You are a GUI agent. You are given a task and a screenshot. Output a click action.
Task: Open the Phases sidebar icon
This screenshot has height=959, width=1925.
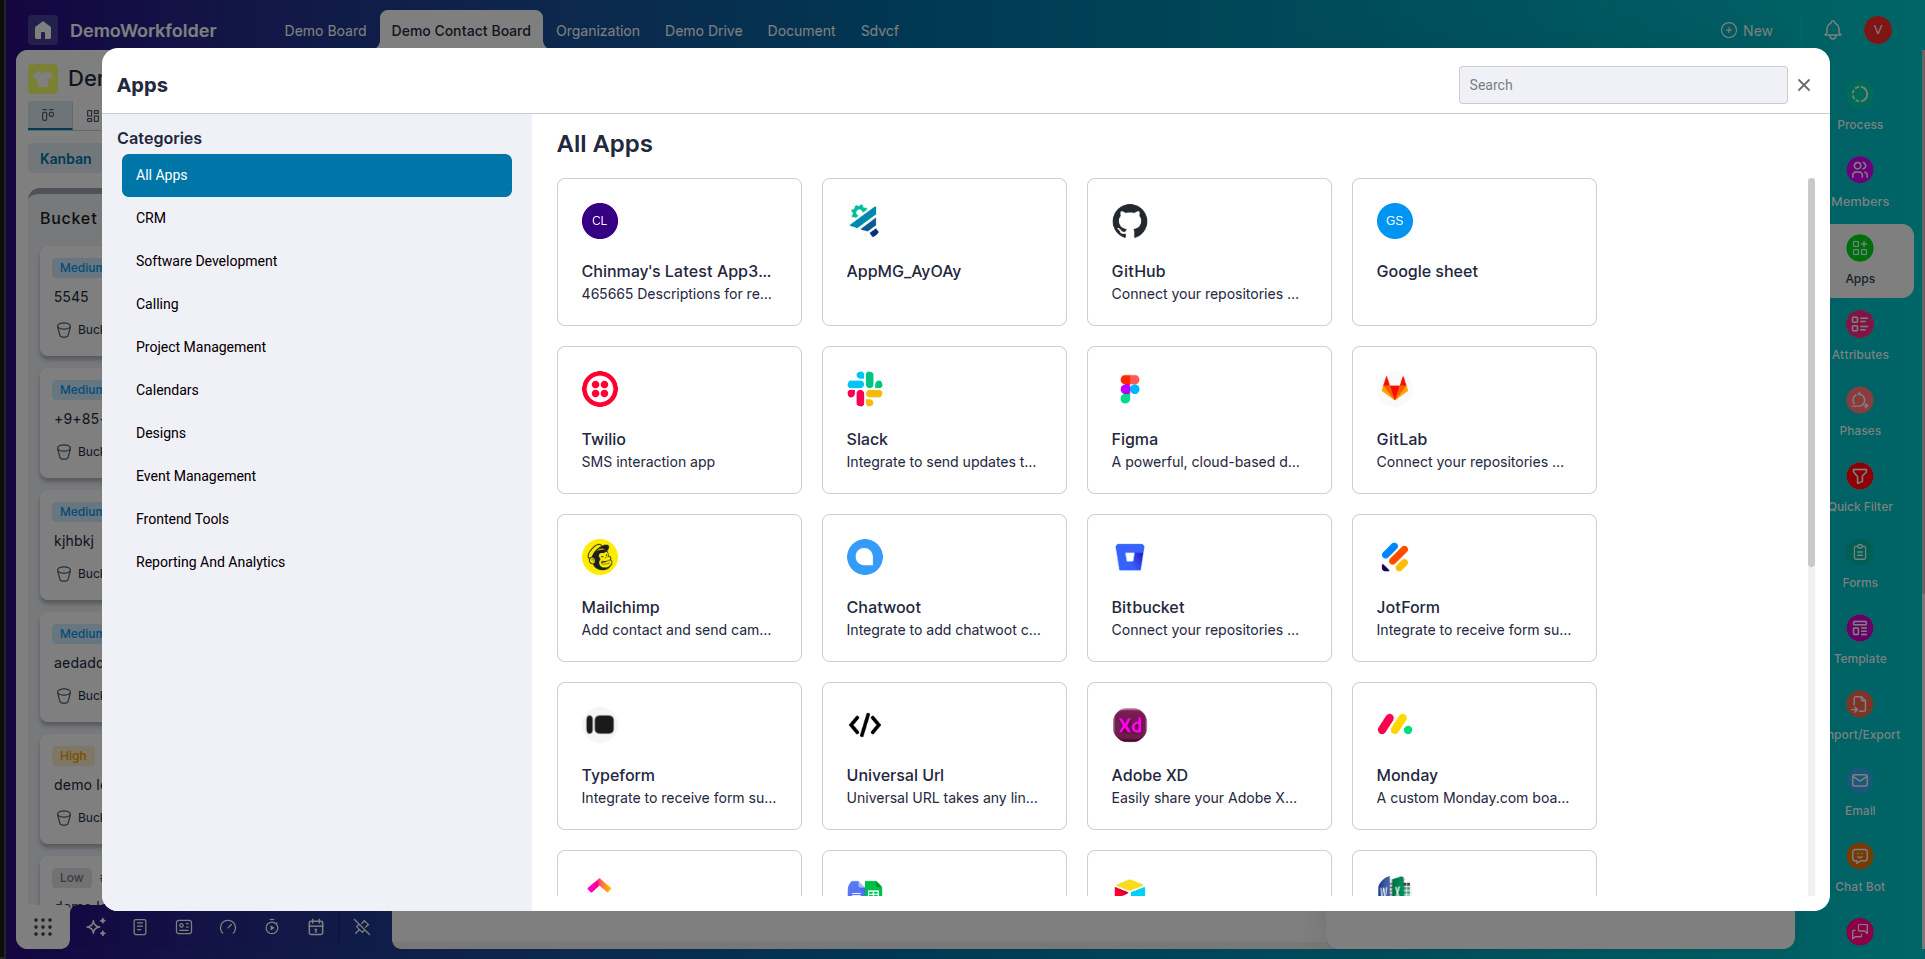(x=1859, y=400)
